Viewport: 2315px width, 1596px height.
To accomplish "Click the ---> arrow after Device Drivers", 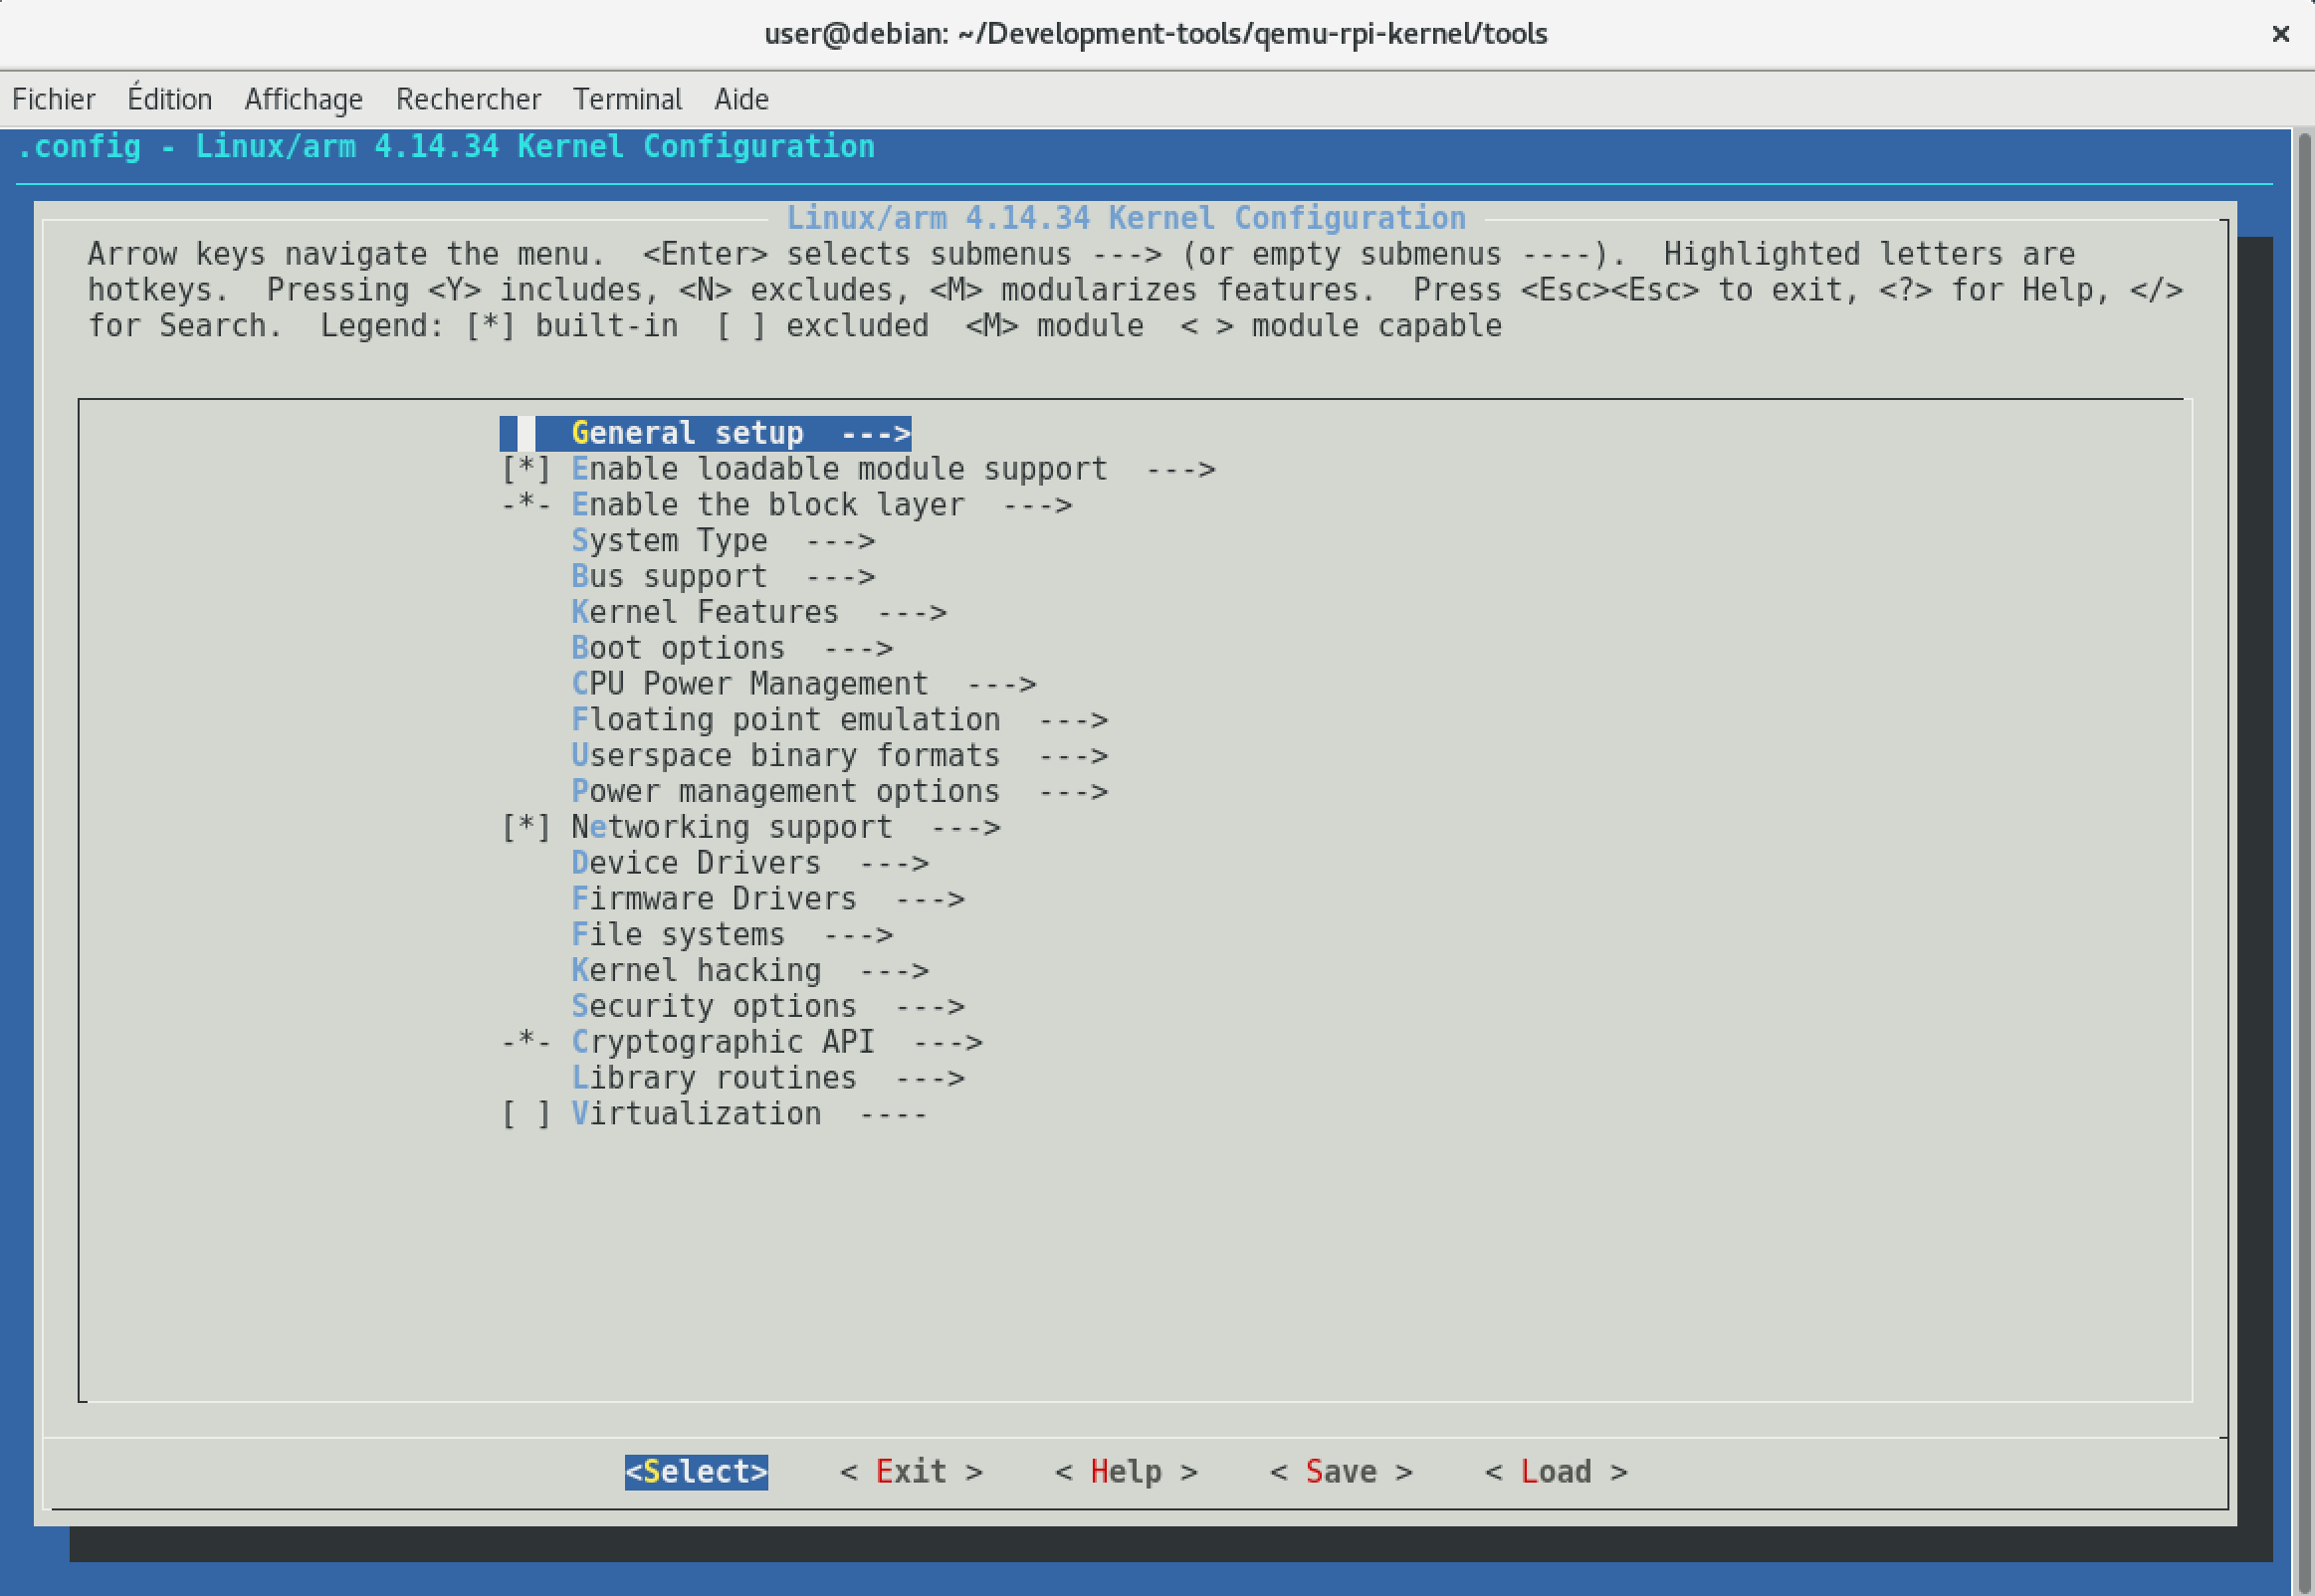I will coord(894,863).
